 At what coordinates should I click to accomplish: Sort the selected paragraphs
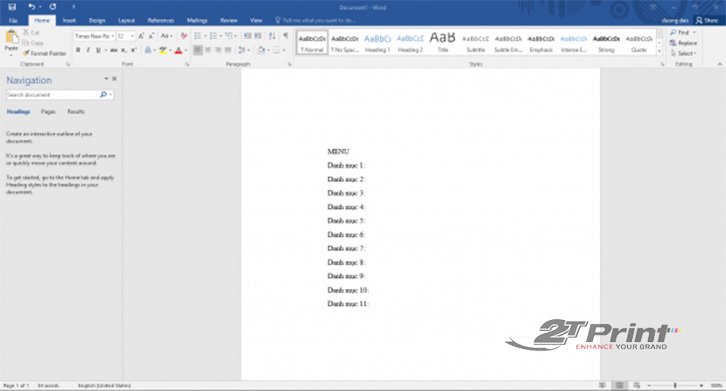272,36
